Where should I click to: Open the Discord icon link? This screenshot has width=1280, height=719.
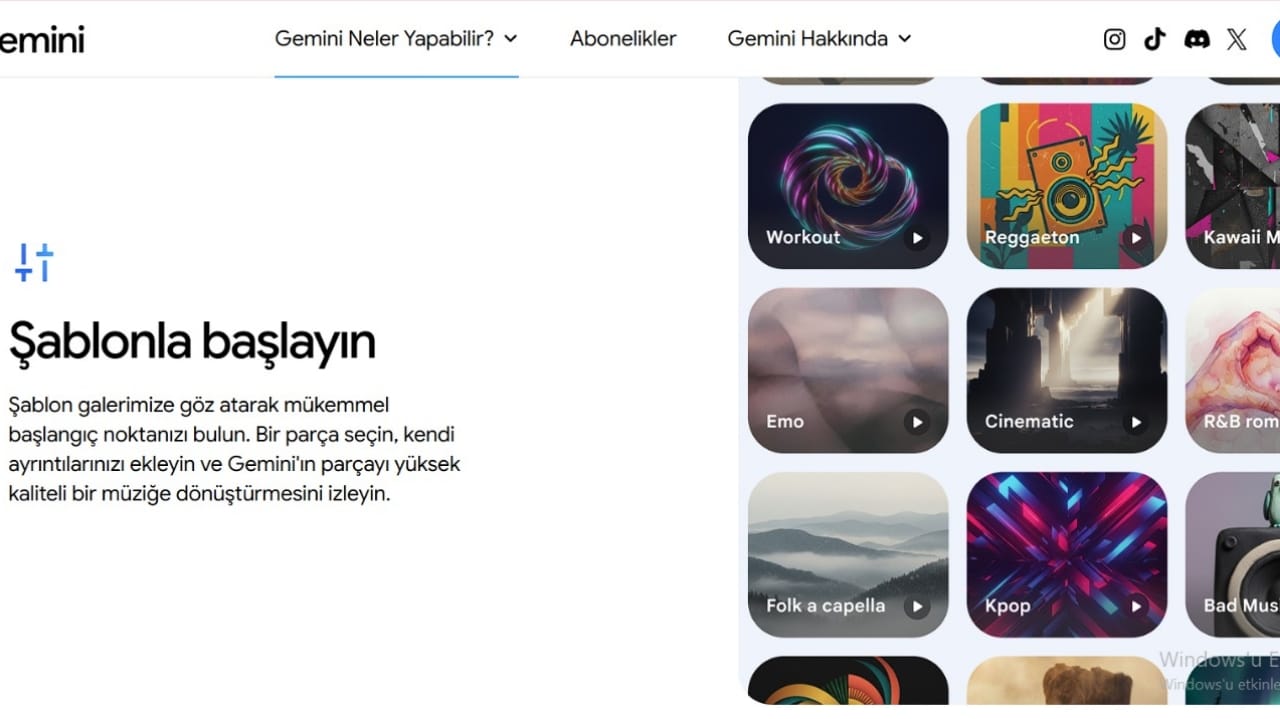coord(1196,39)
